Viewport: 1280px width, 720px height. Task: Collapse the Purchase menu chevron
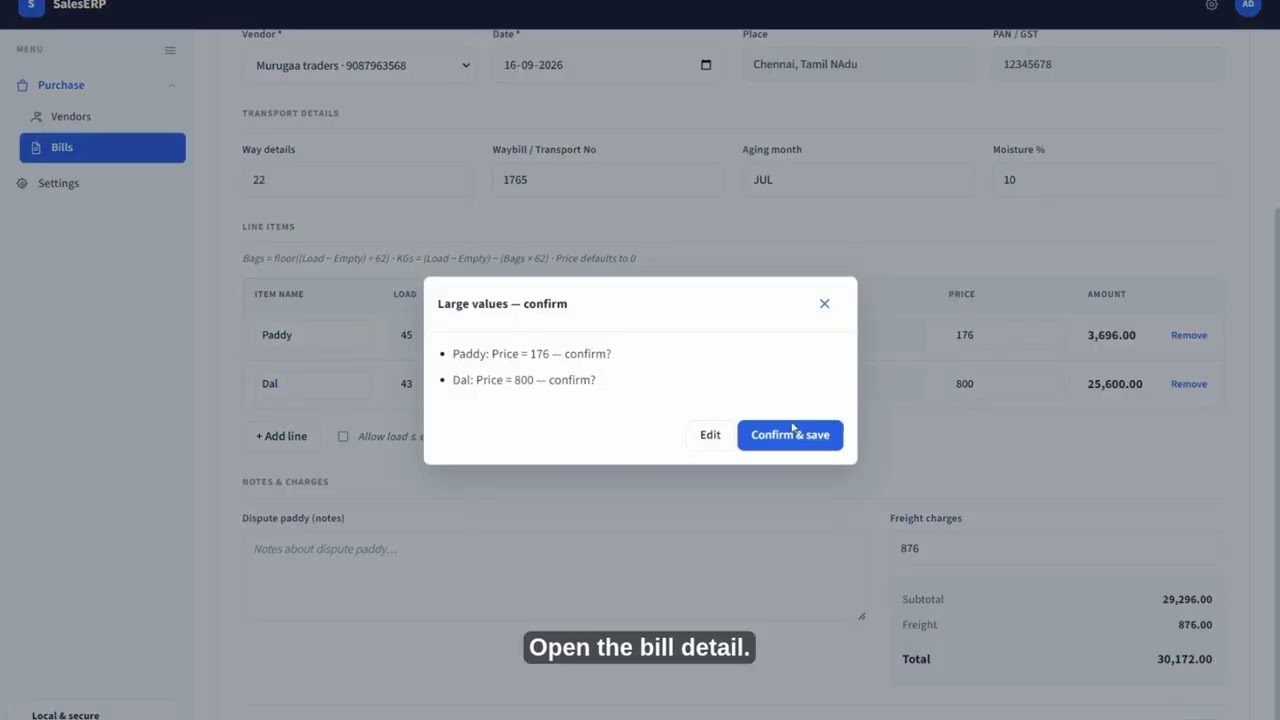pyautogui.click(x=172, y=85)
